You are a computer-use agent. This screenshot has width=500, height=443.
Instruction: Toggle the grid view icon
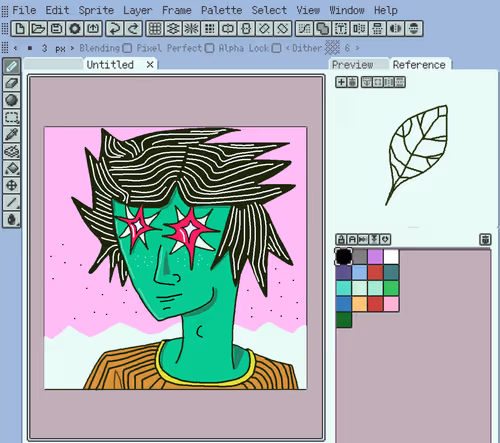155,29
